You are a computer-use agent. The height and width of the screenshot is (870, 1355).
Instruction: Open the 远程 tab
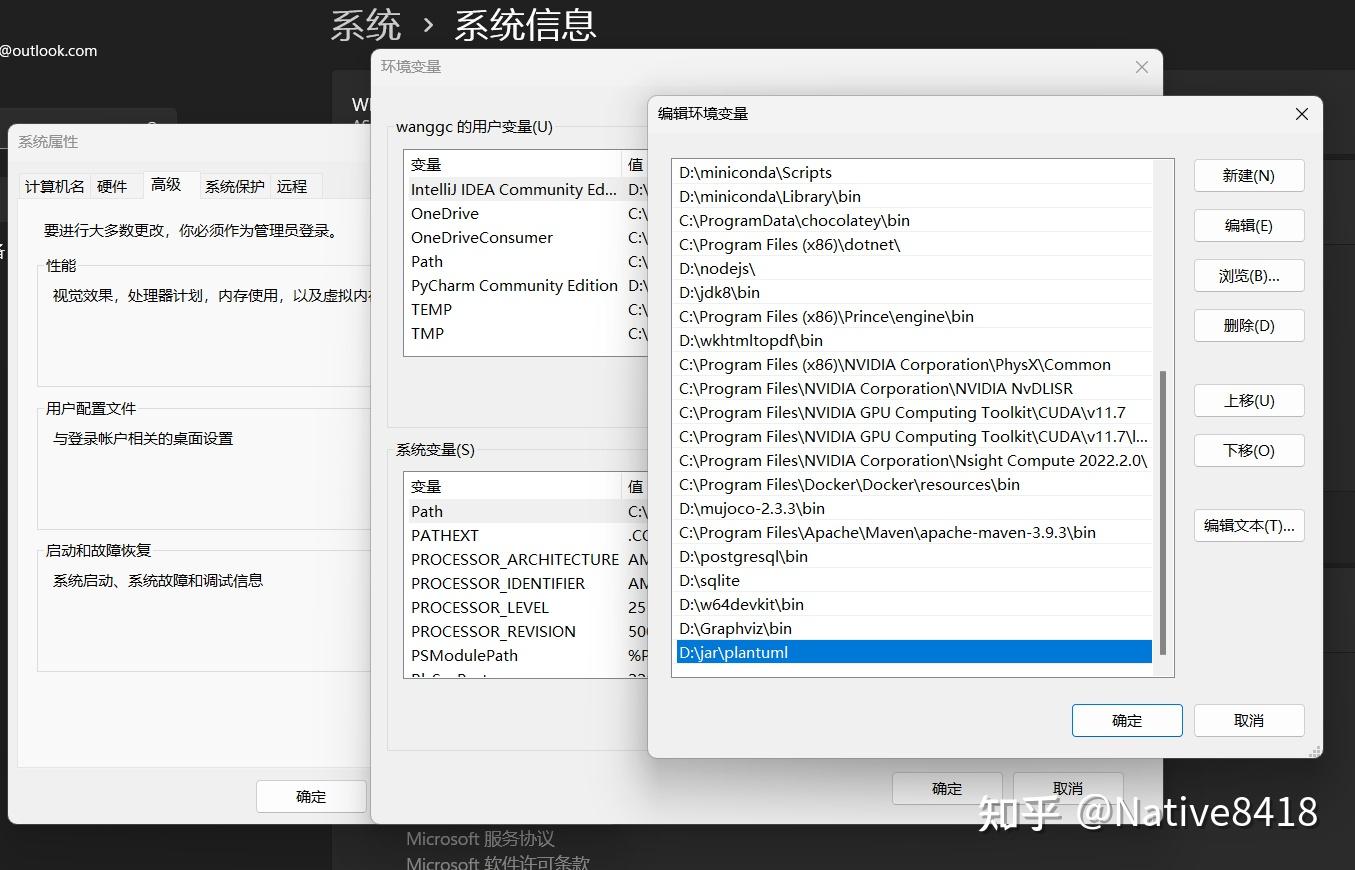(x=294, y=186)
